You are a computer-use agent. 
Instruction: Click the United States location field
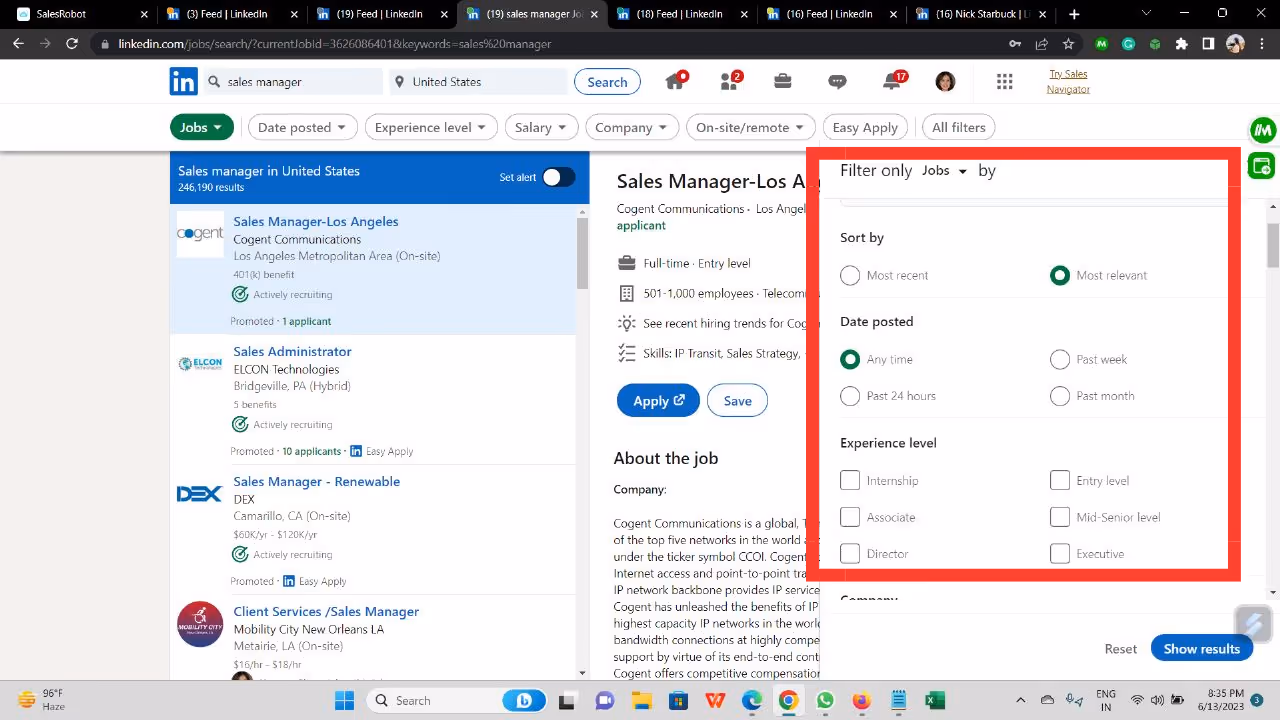point(478,82)
